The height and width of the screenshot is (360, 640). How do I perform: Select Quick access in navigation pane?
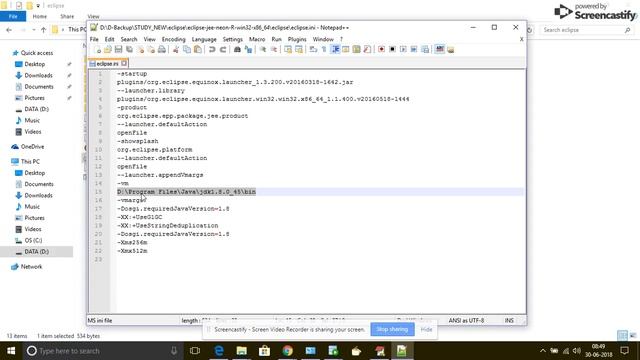coord(37,53)
